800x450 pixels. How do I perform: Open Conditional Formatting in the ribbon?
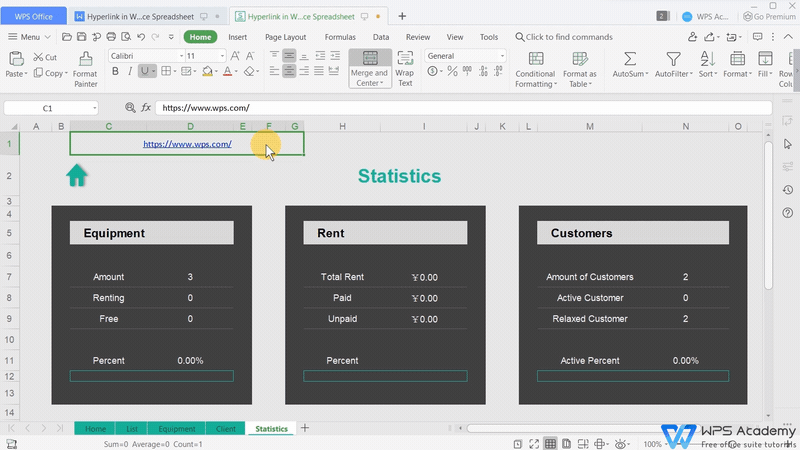click(535, 60)
